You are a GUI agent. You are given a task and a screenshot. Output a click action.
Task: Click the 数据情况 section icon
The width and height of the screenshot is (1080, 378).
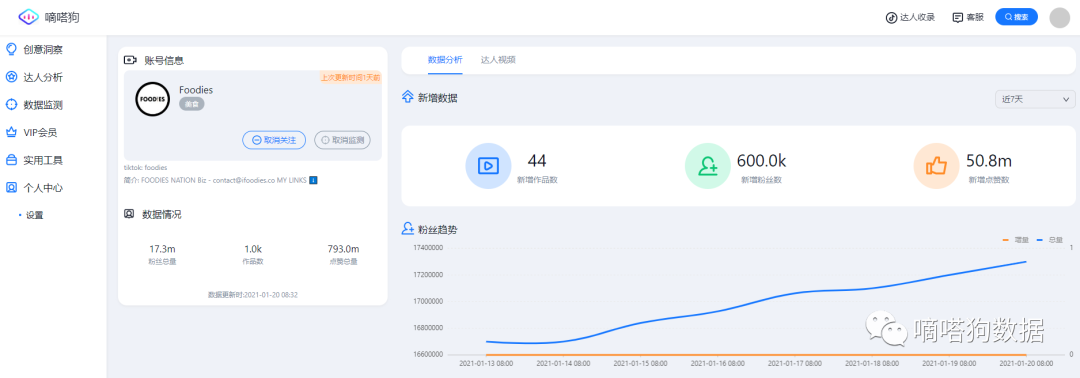(x=129, y=214)
